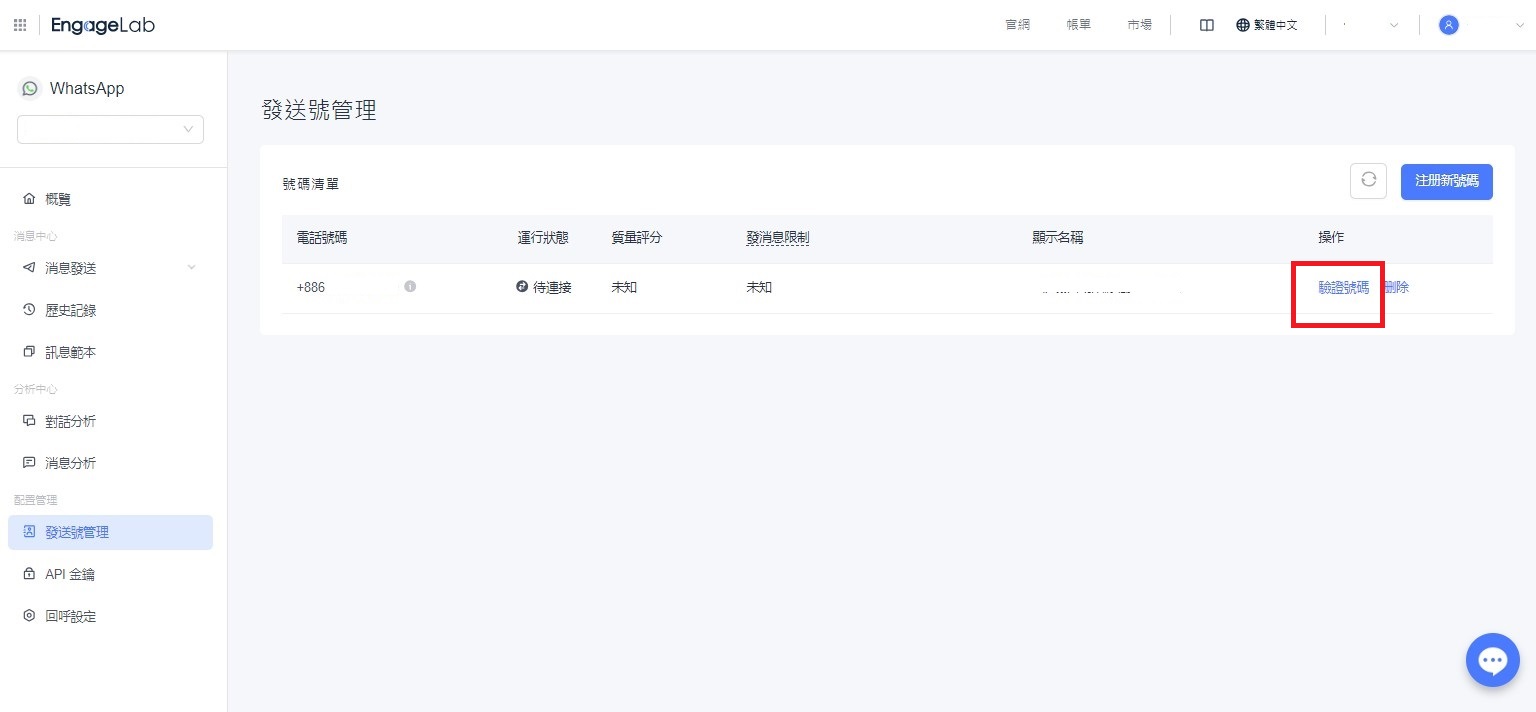Open the app grid launcher icon
The width and height of the screenshot is (1536, 712).
pyautogui.click(x=20, y=25)
